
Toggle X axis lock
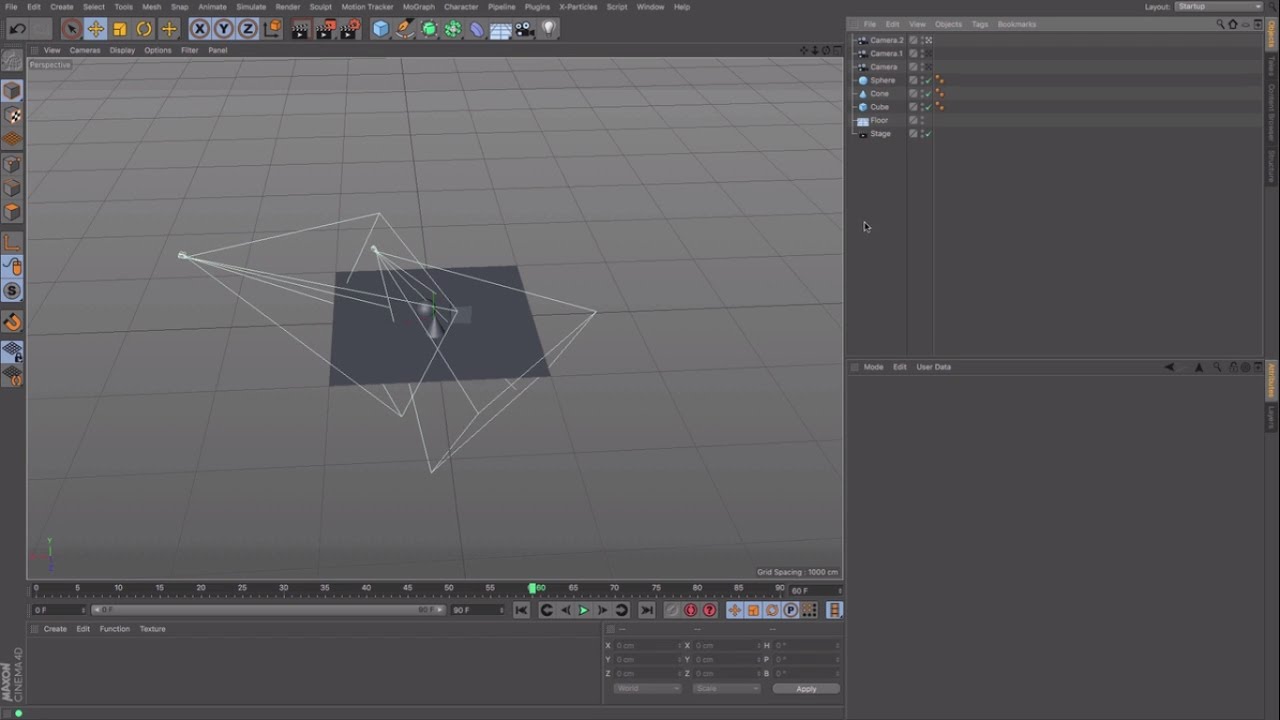(x=200, y=29)
